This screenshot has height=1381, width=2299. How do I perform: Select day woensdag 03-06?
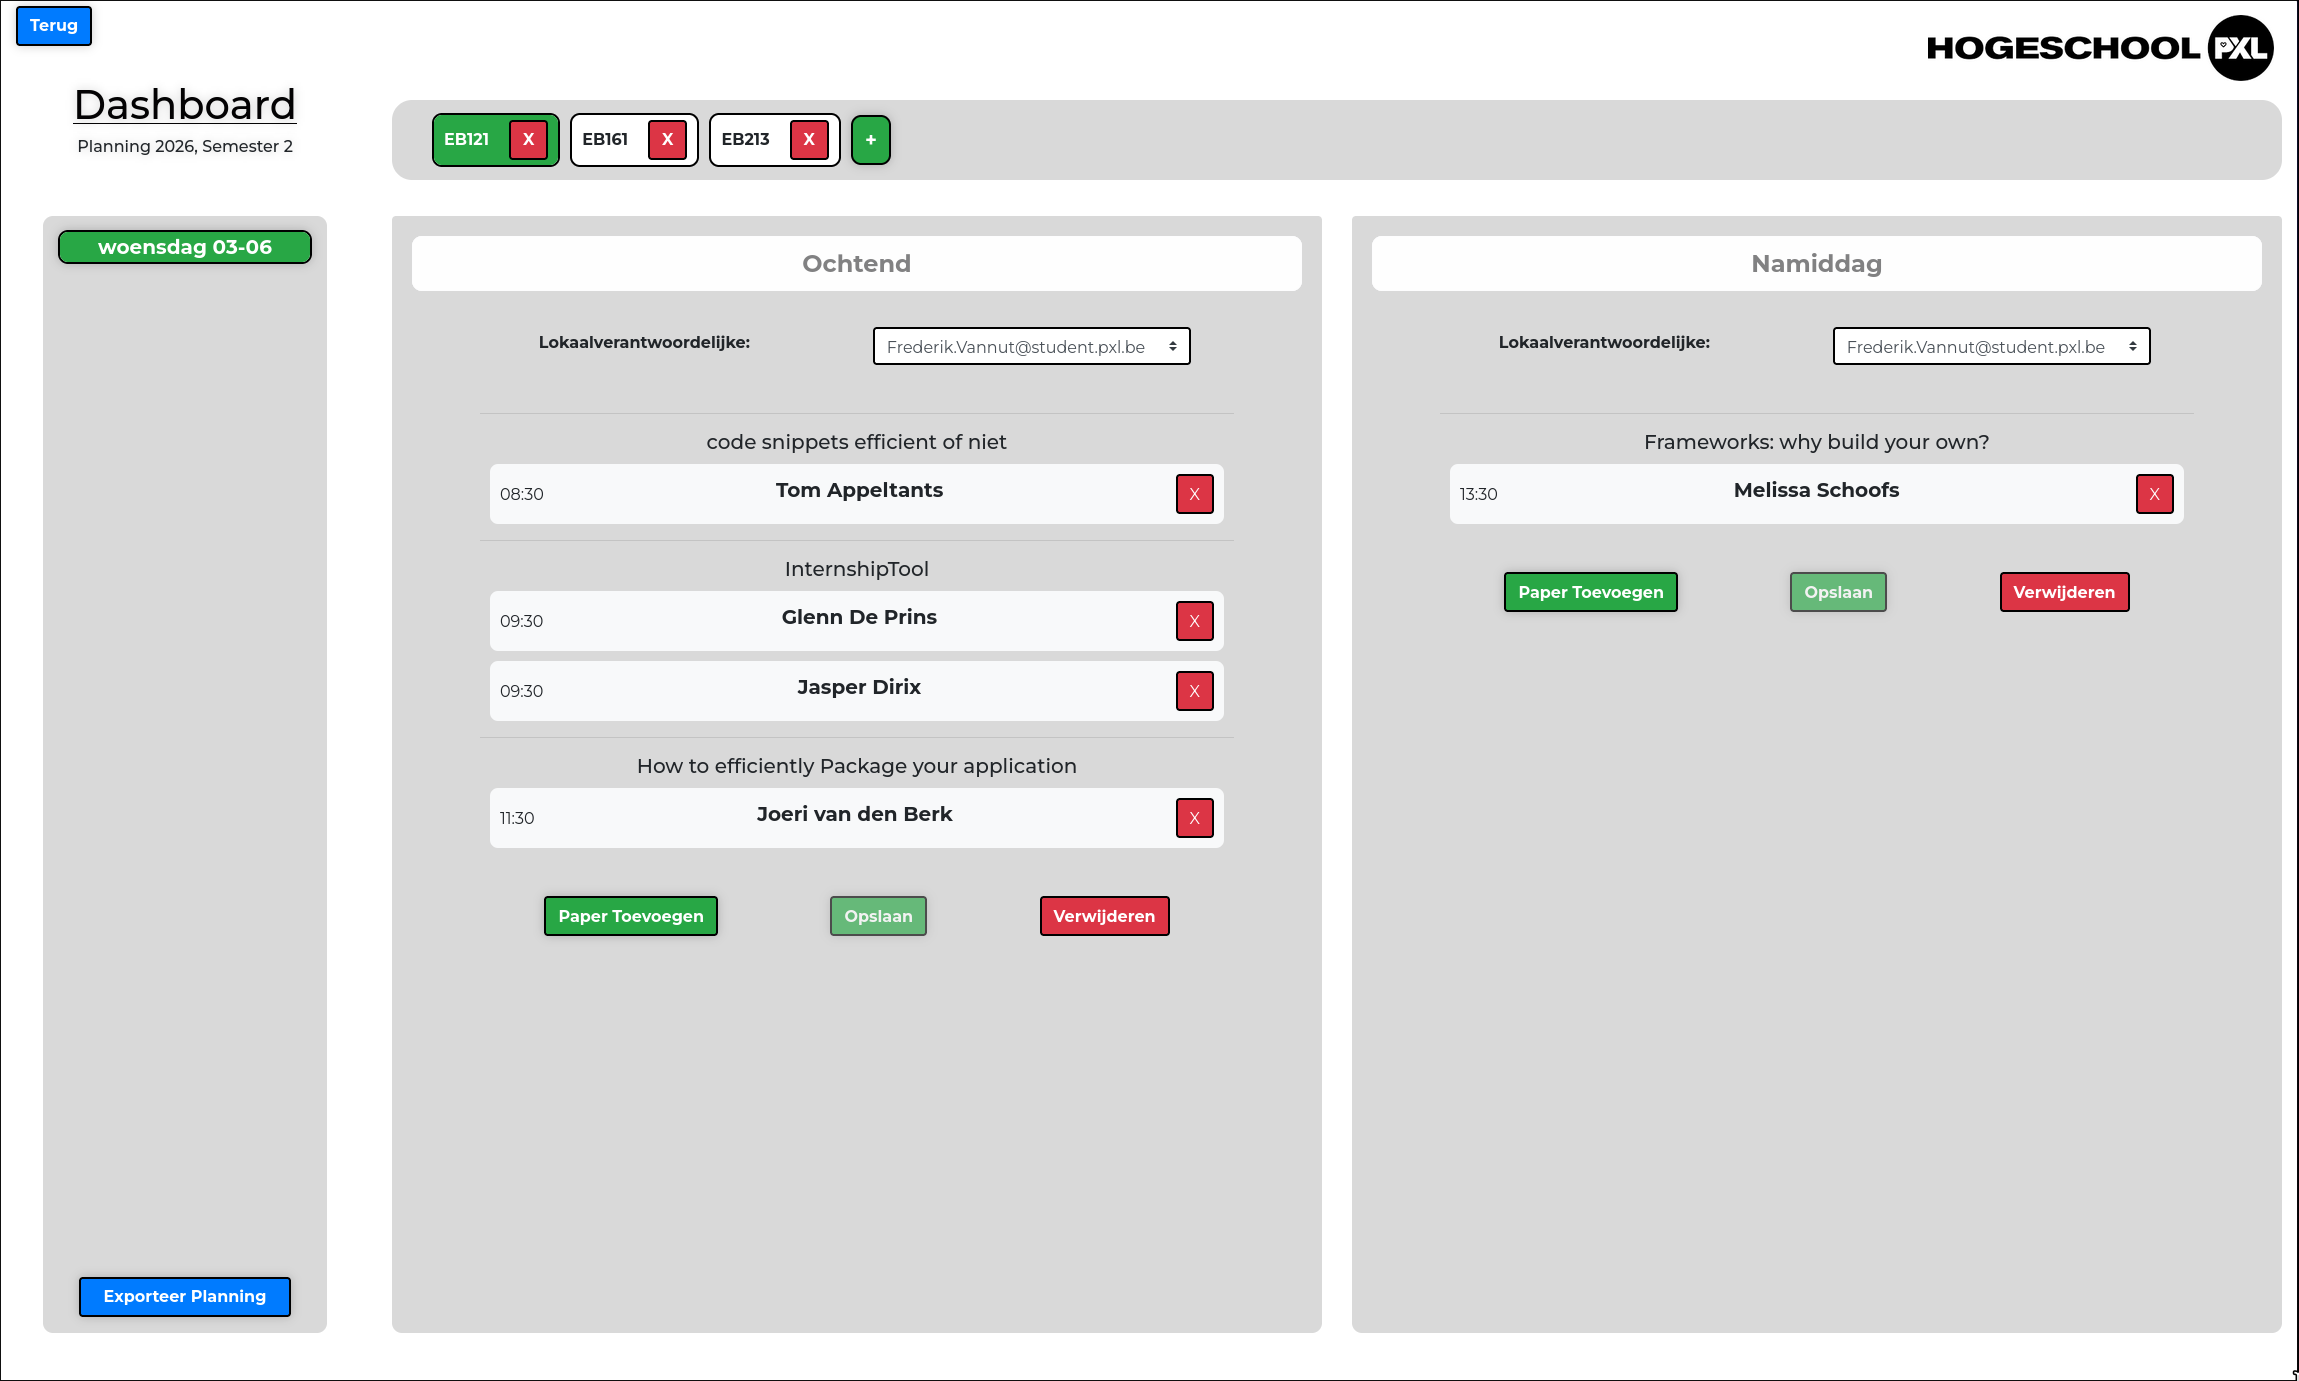pos(185,247)
